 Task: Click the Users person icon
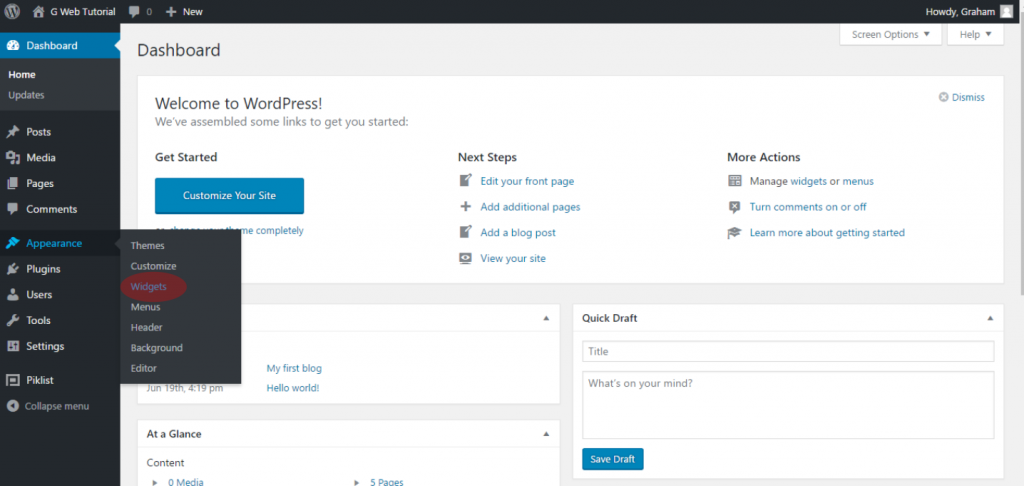tap(12, 295)
